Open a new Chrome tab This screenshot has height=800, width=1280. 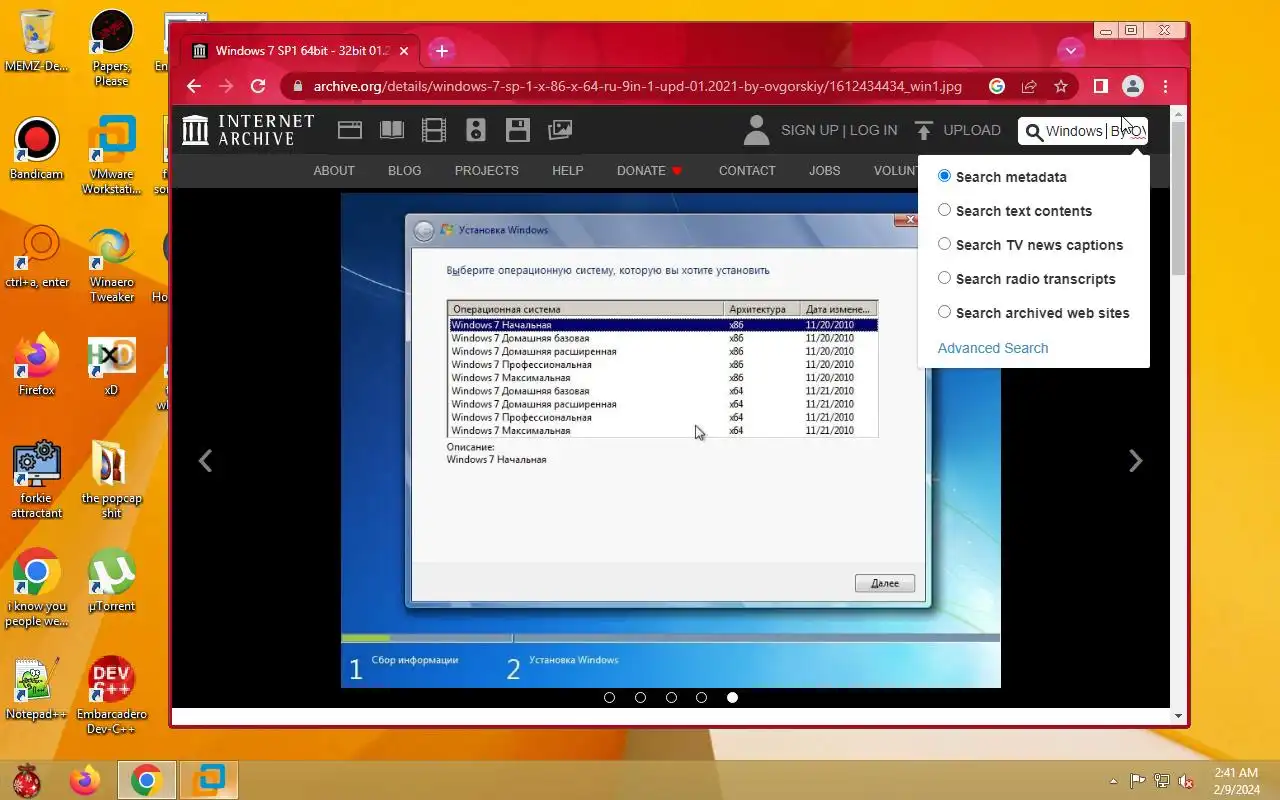[x=442, y=50]
